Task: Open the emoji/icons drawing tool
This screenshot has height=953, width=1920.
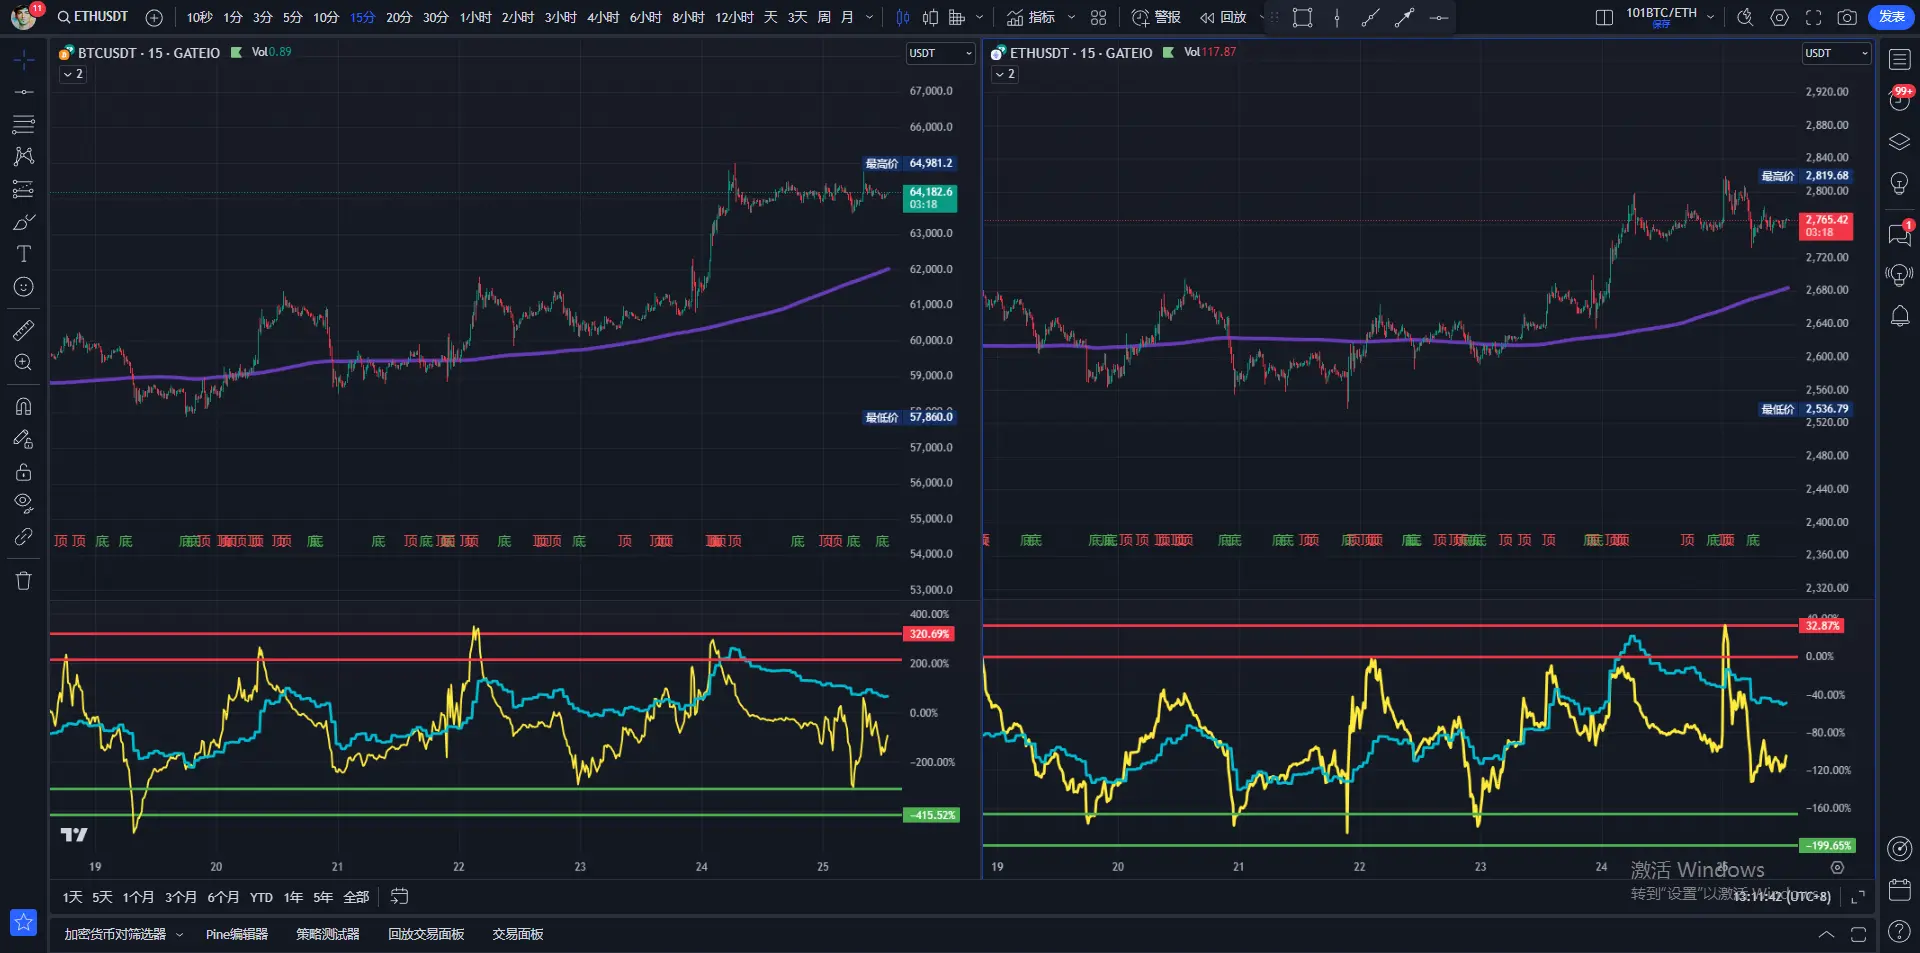Action: (23, 288)
